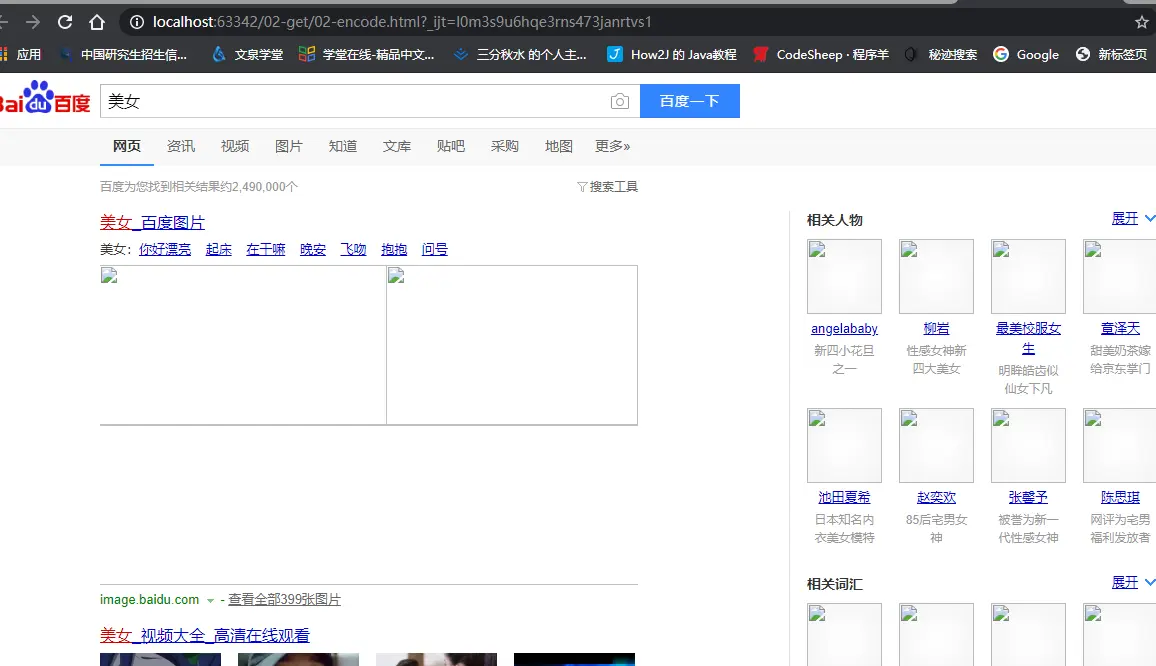Click the 池田夏希 thumbnail image
Viewport: 1156px width, 666px height.
click(844, 445)
